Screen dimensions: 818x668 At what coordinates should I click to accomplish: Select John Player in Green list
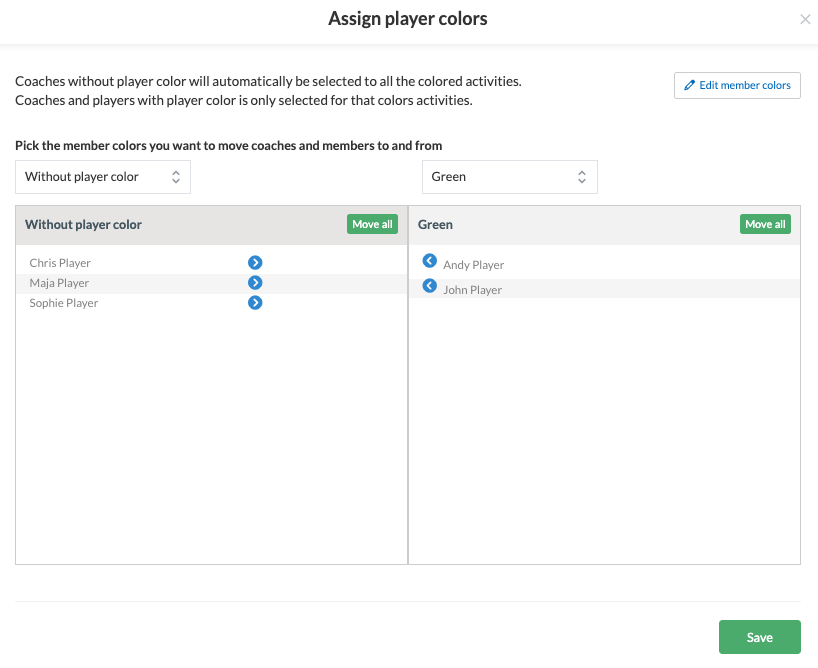pyautogui.click(x=473, y=290)
